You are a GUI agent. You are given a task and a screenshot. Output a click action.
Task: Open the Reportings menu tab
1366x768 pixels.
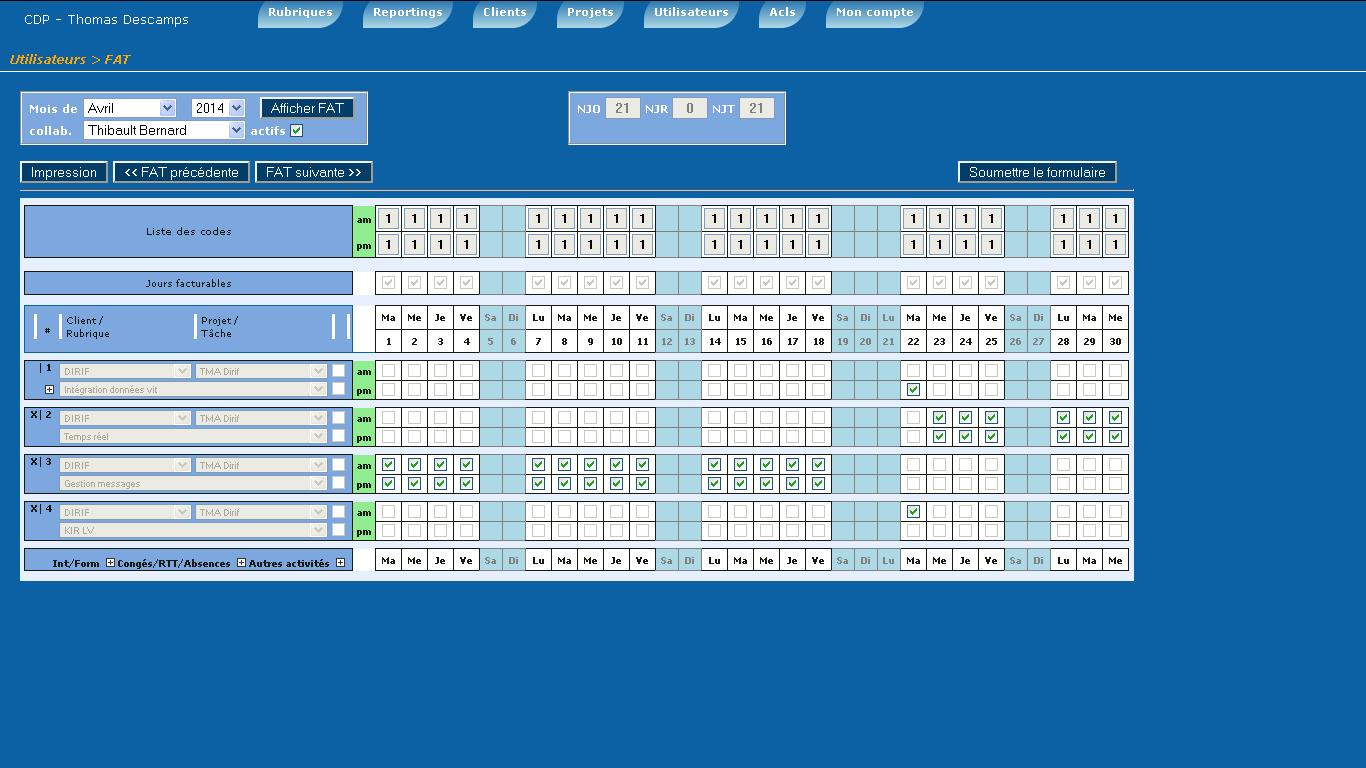(407, 13)
